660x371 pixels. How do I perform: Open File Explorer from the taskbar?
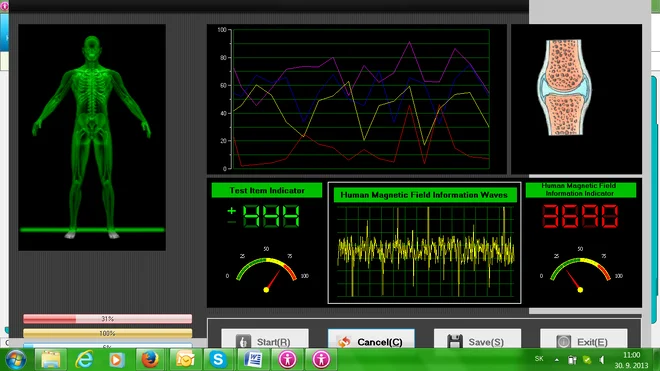pyautogui.click(x=50, y=360)
